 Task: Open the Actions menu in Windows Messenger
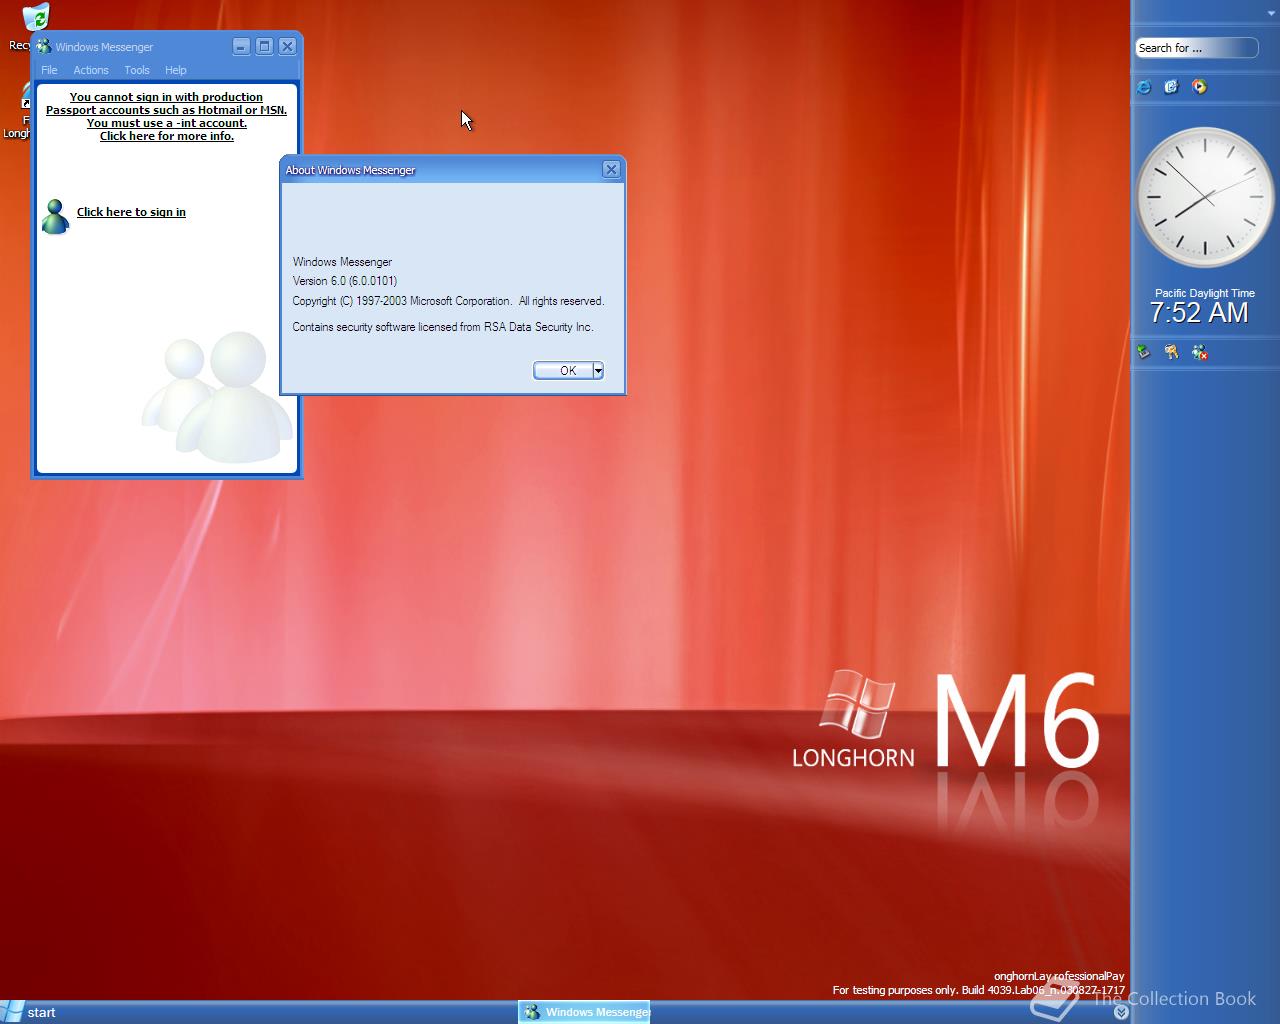pos(91,70)
